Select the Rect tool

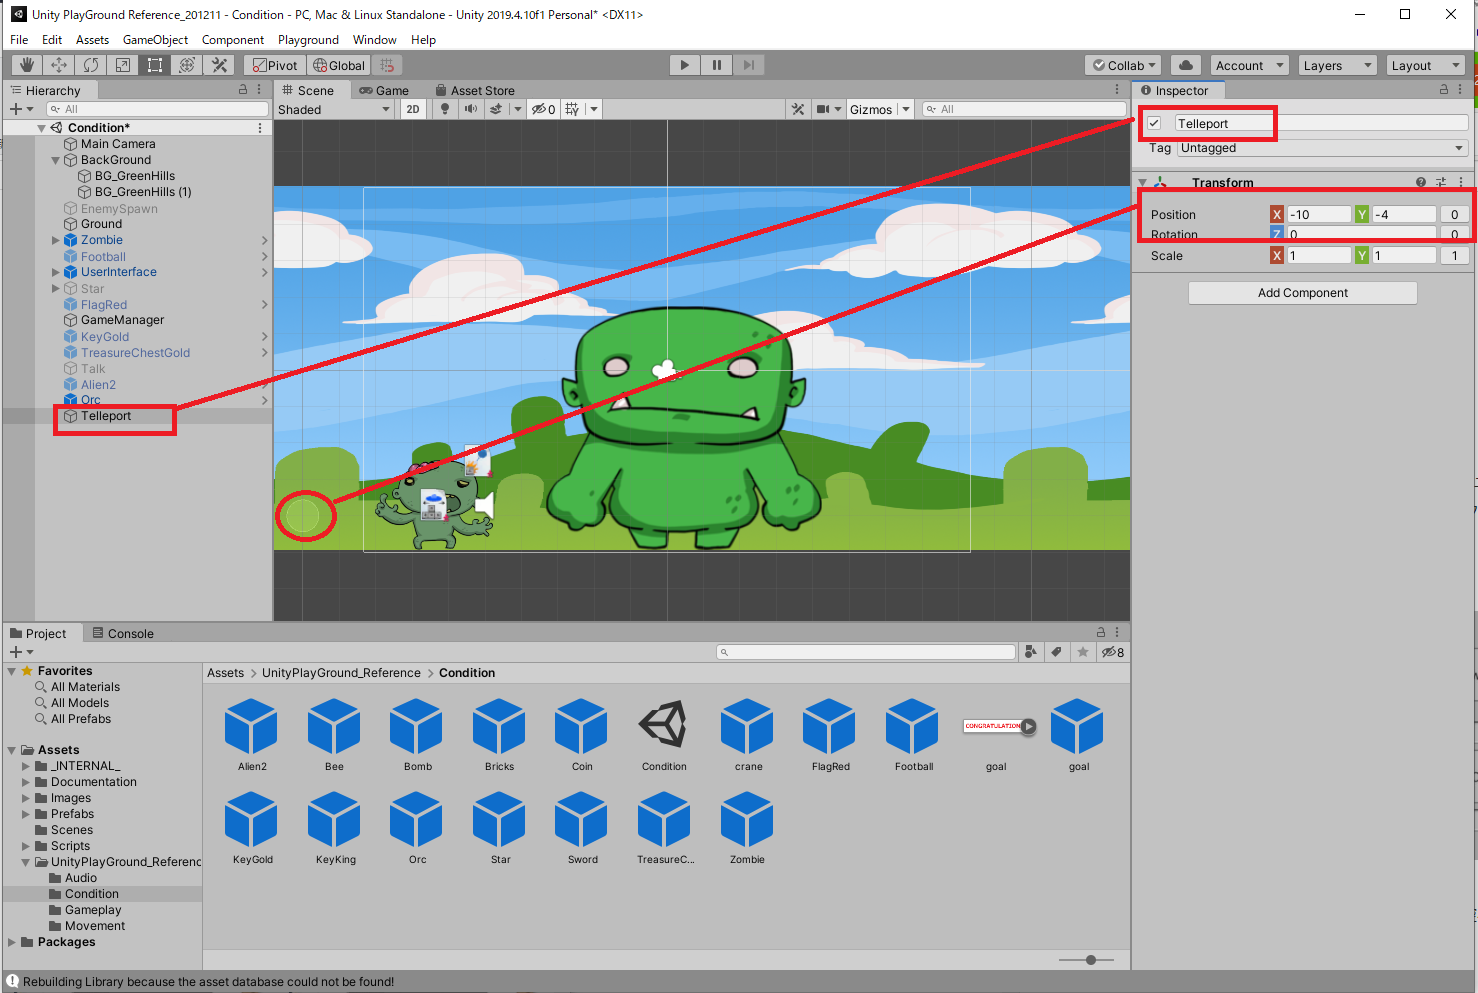(155, 65)
